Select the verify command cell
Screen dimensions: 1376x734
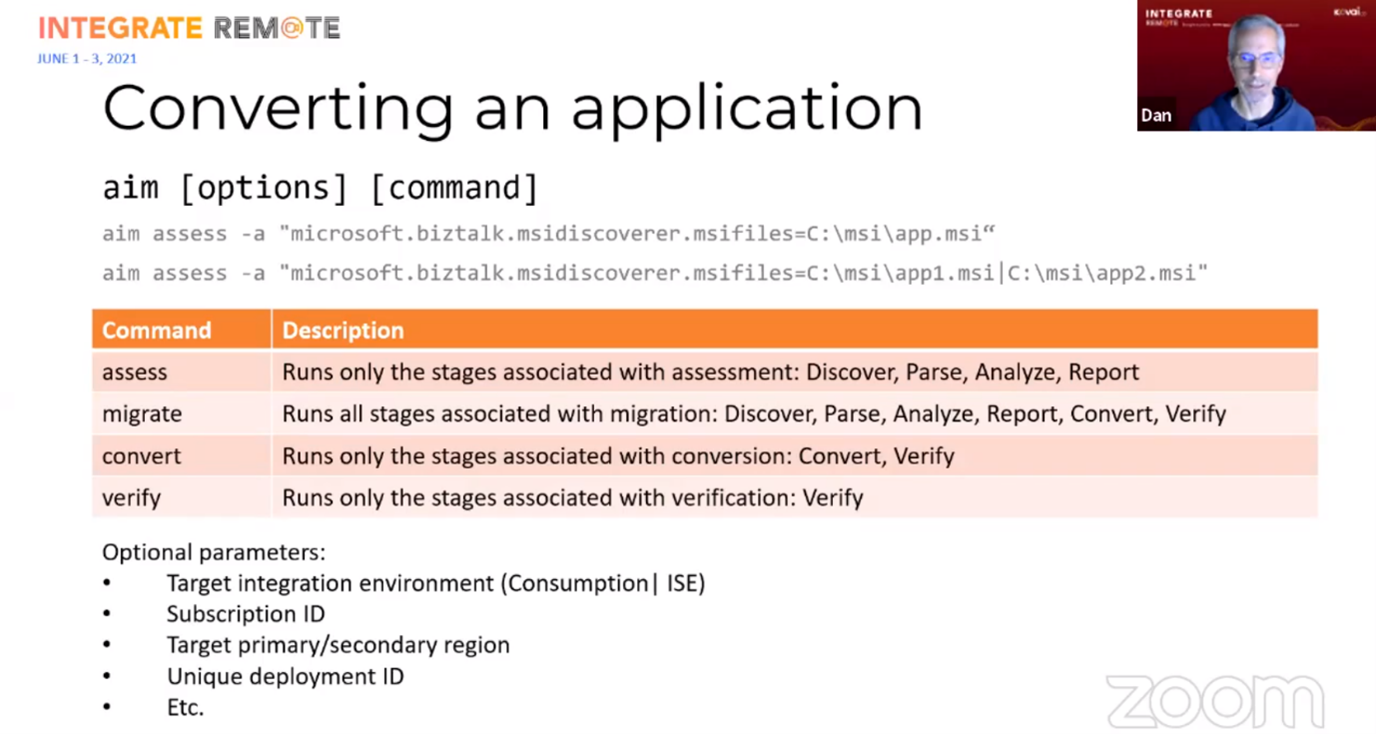tap(131, 498)
